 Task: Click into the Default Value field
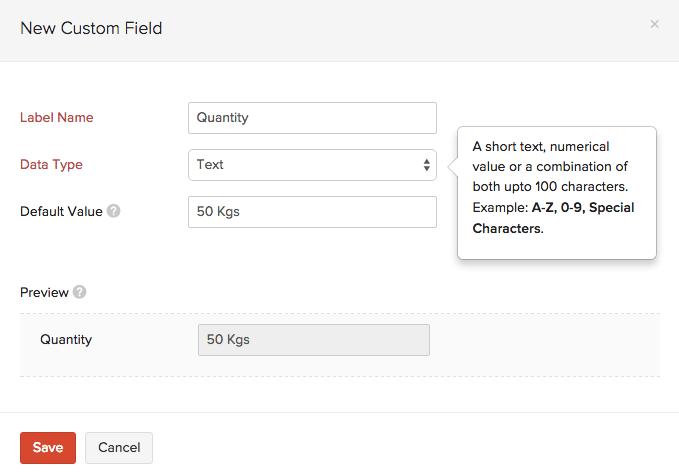point(312,212)
